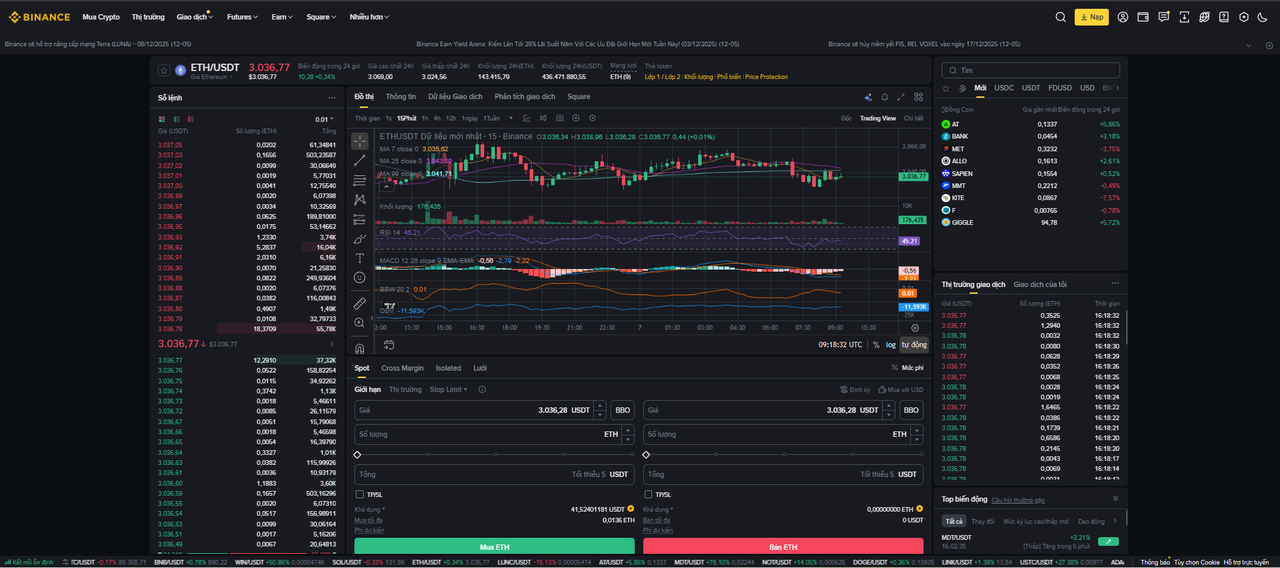Image resolution: width=1280 pixels, height=568 pixels.
Task: Open the Earn menu dropdown
Action: [282, 17]
